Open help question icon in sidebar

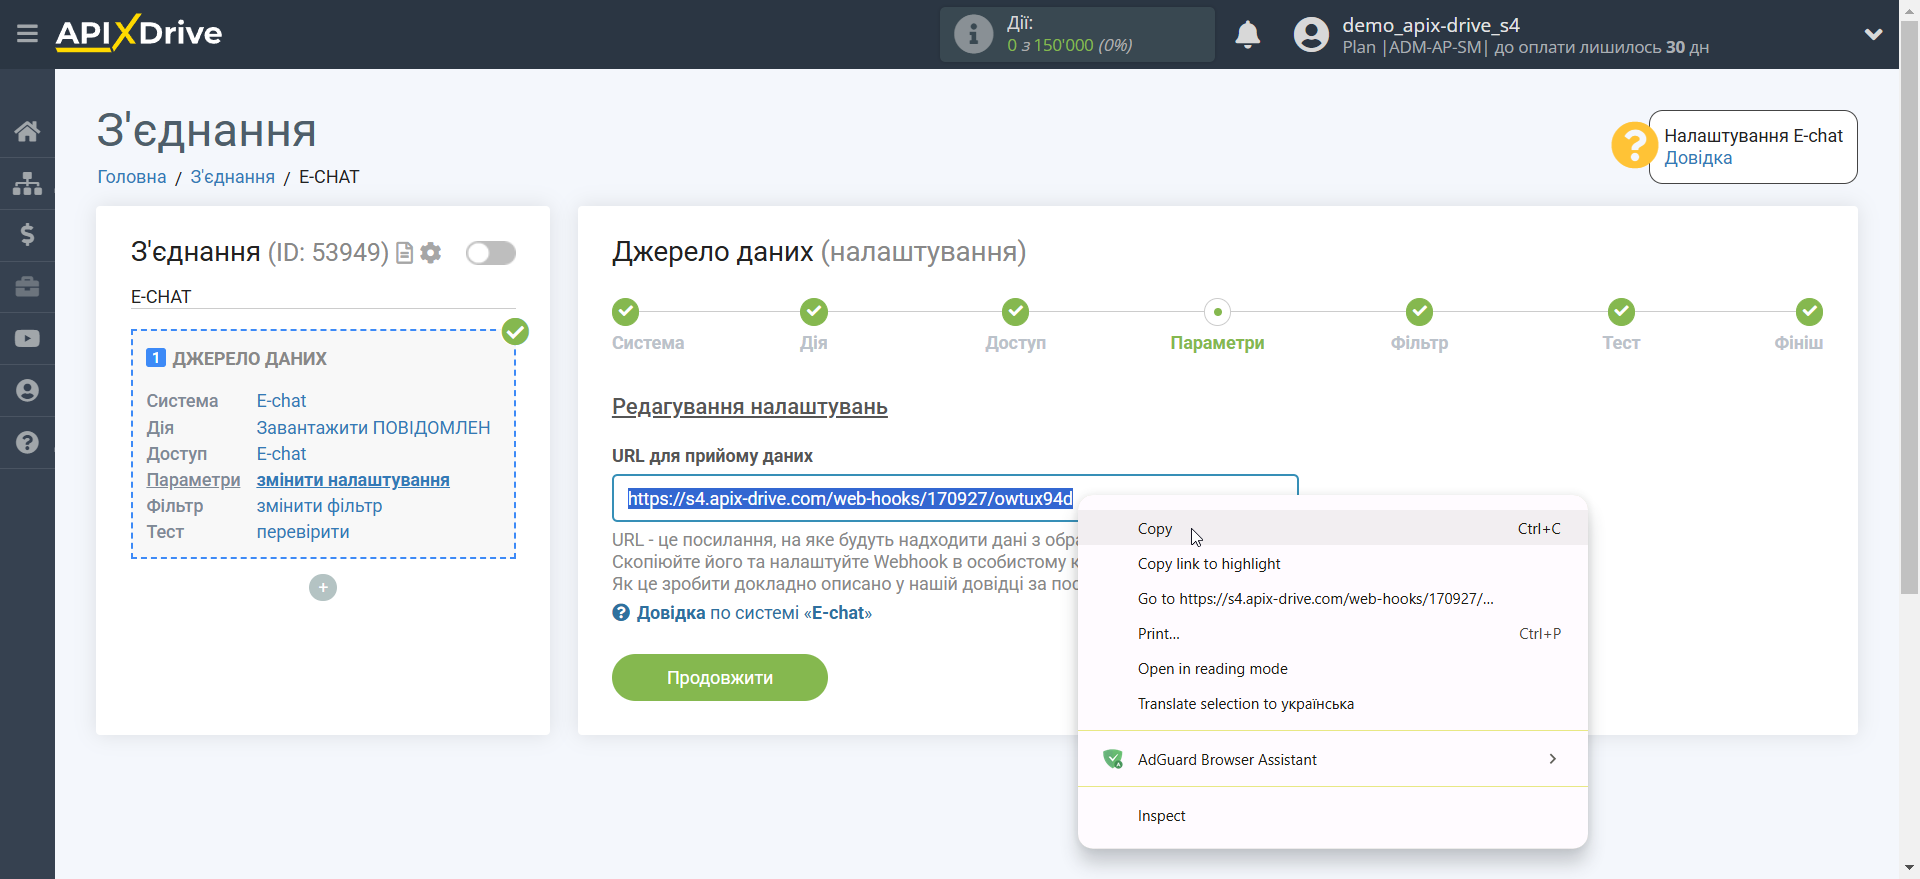click(27, 443)
